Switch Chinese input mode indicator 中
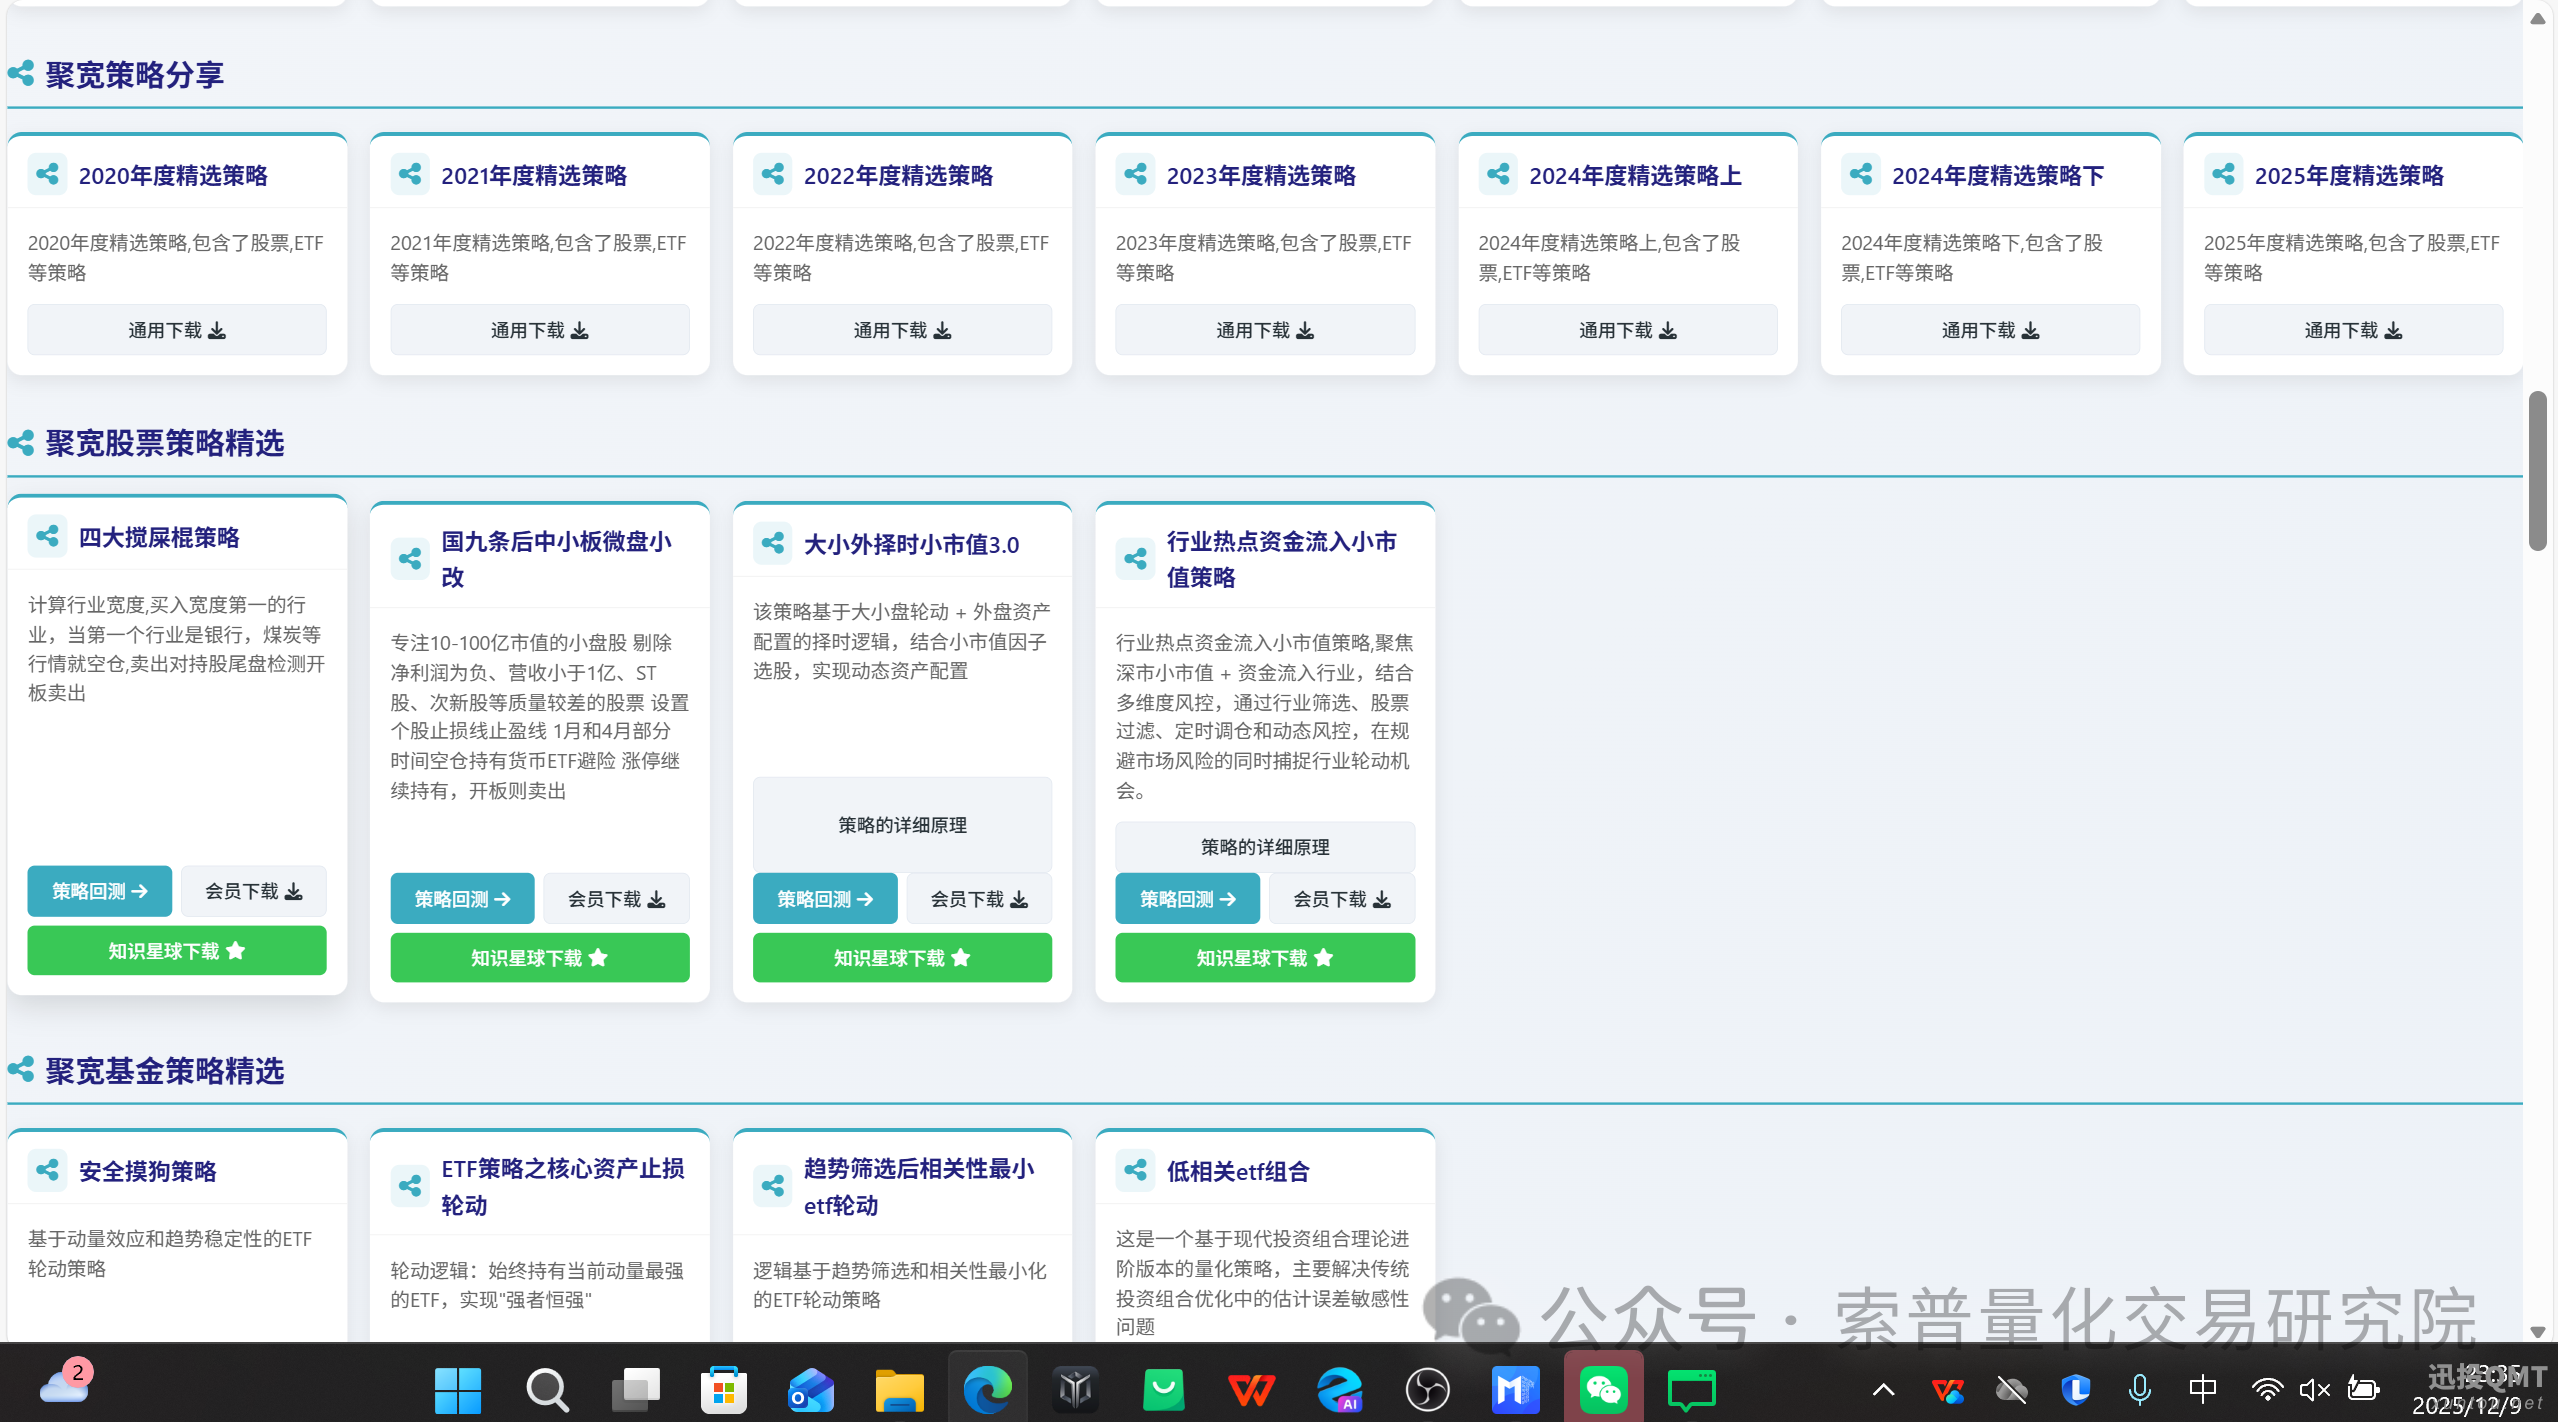This screenshot has width=2558, height=1422. point(2202,1389)
